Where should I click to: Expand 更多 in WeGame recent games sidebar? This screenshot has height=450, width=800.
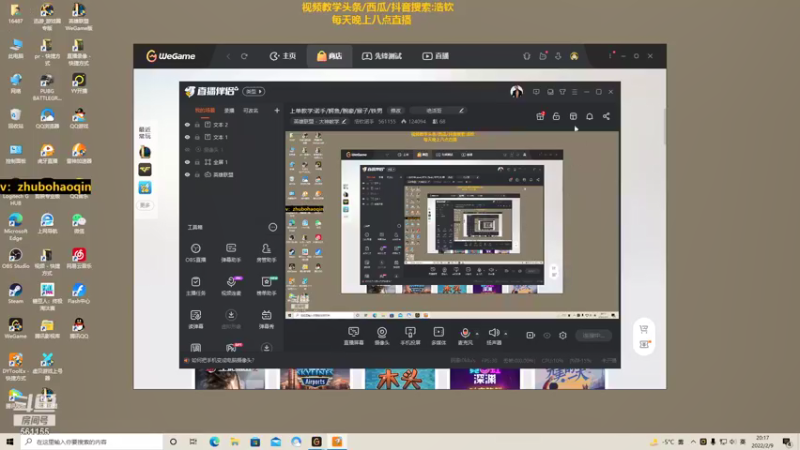coord(145,205)
